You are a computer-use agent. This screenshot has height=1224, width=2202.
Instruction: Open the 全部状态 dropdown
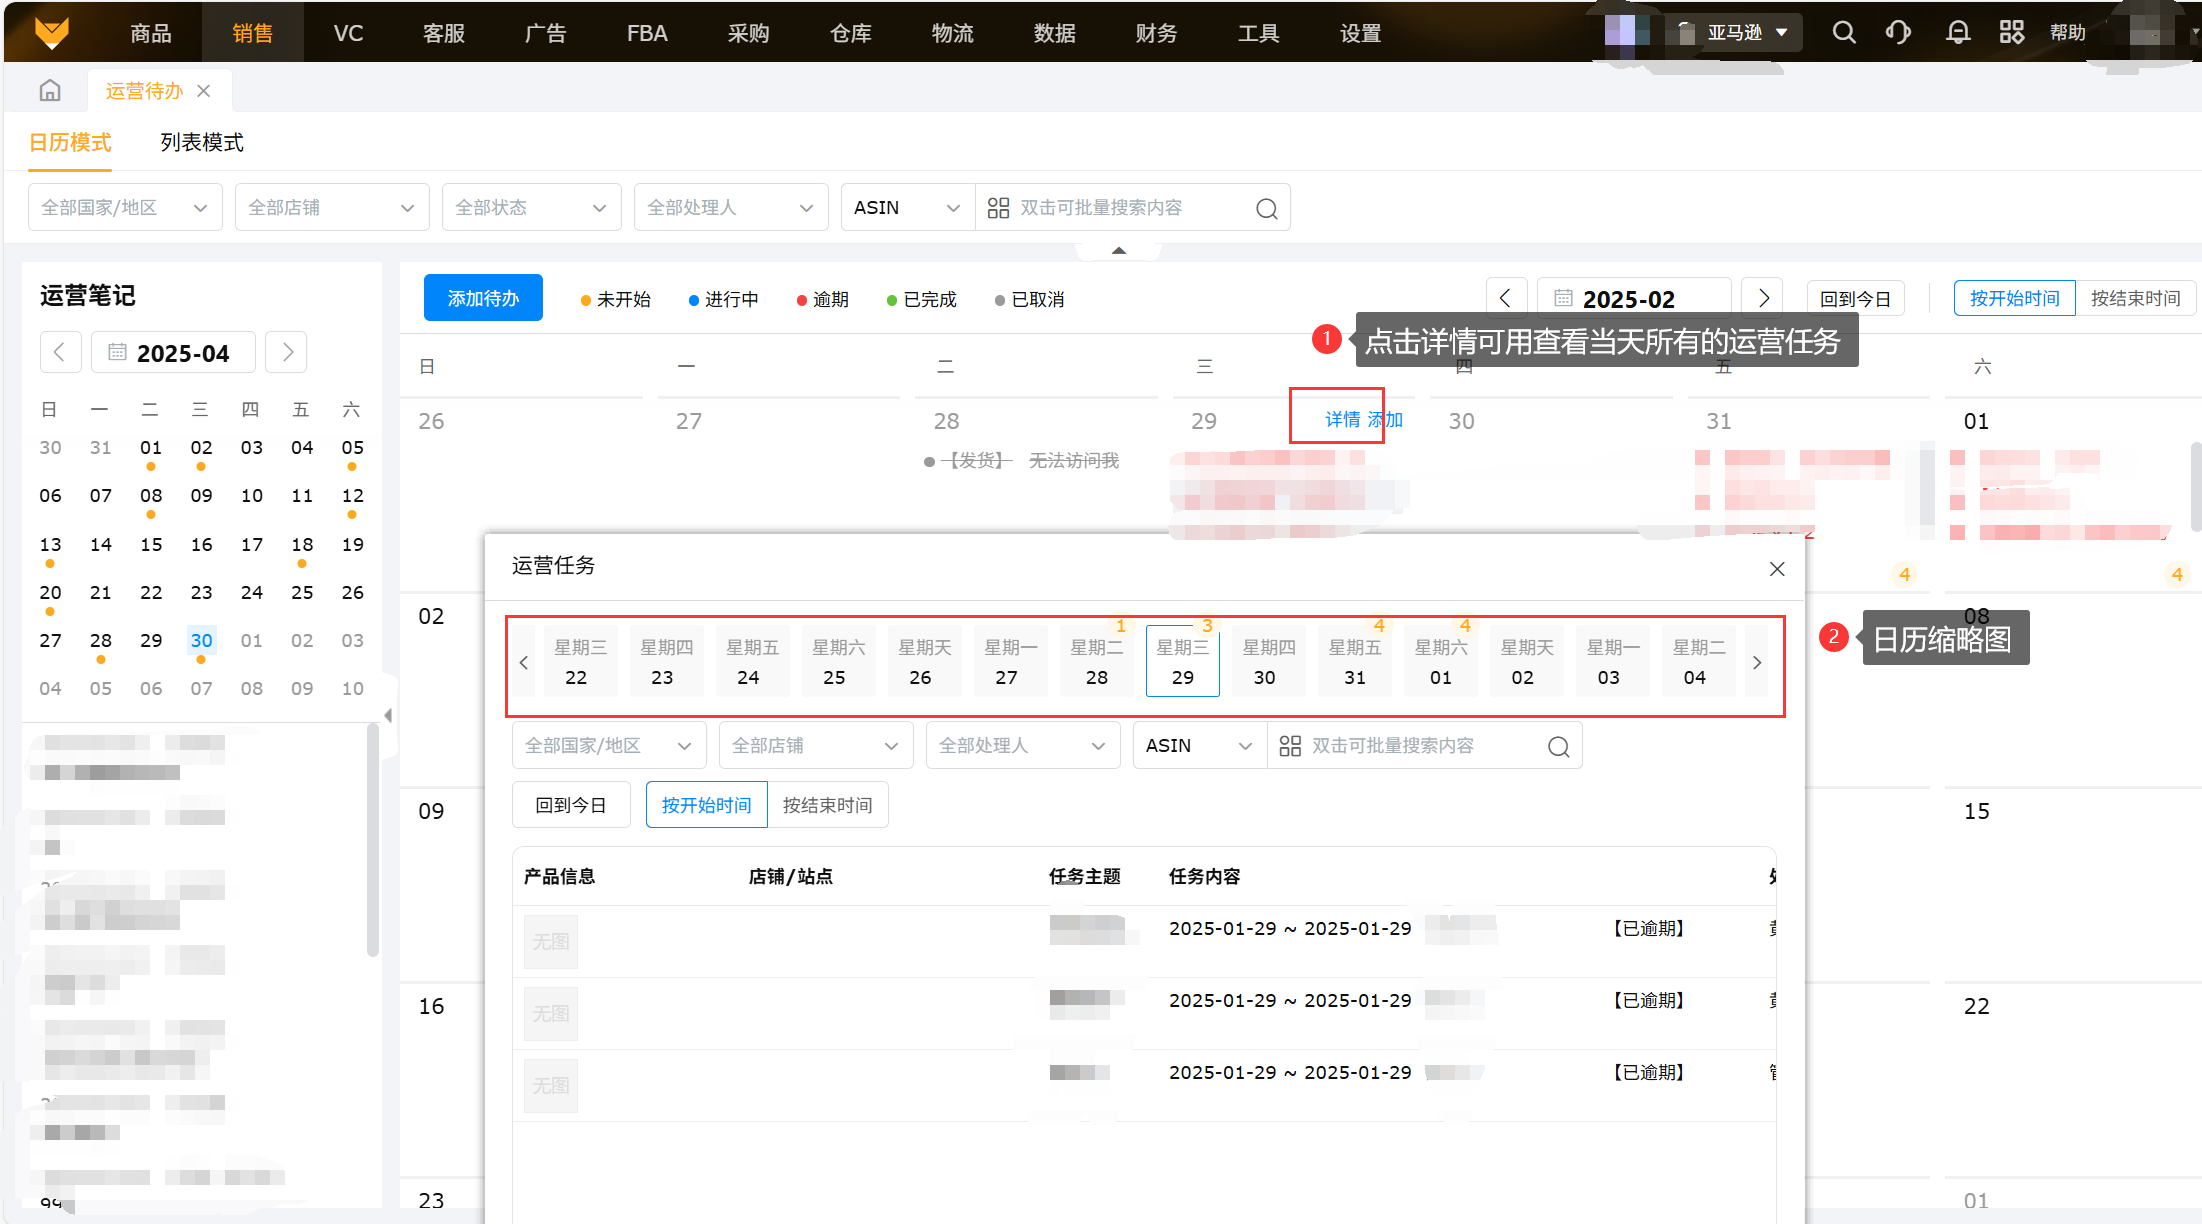(530, 207)
